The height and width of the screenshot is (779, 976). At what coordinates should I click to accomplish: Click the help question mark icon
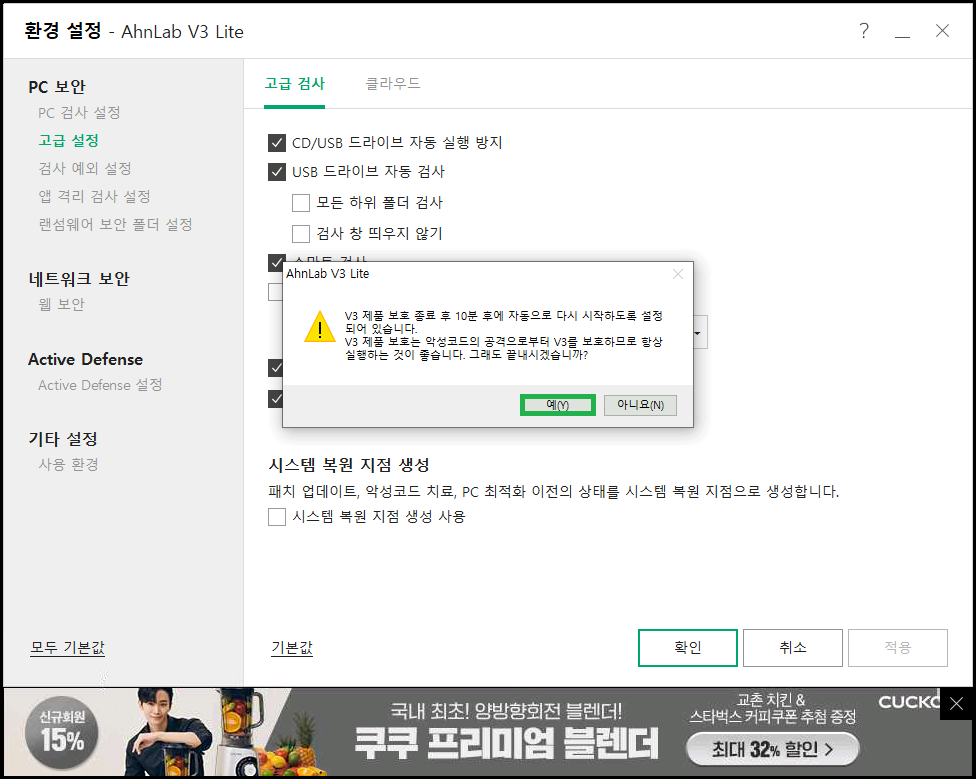click(x=863, y=30)
